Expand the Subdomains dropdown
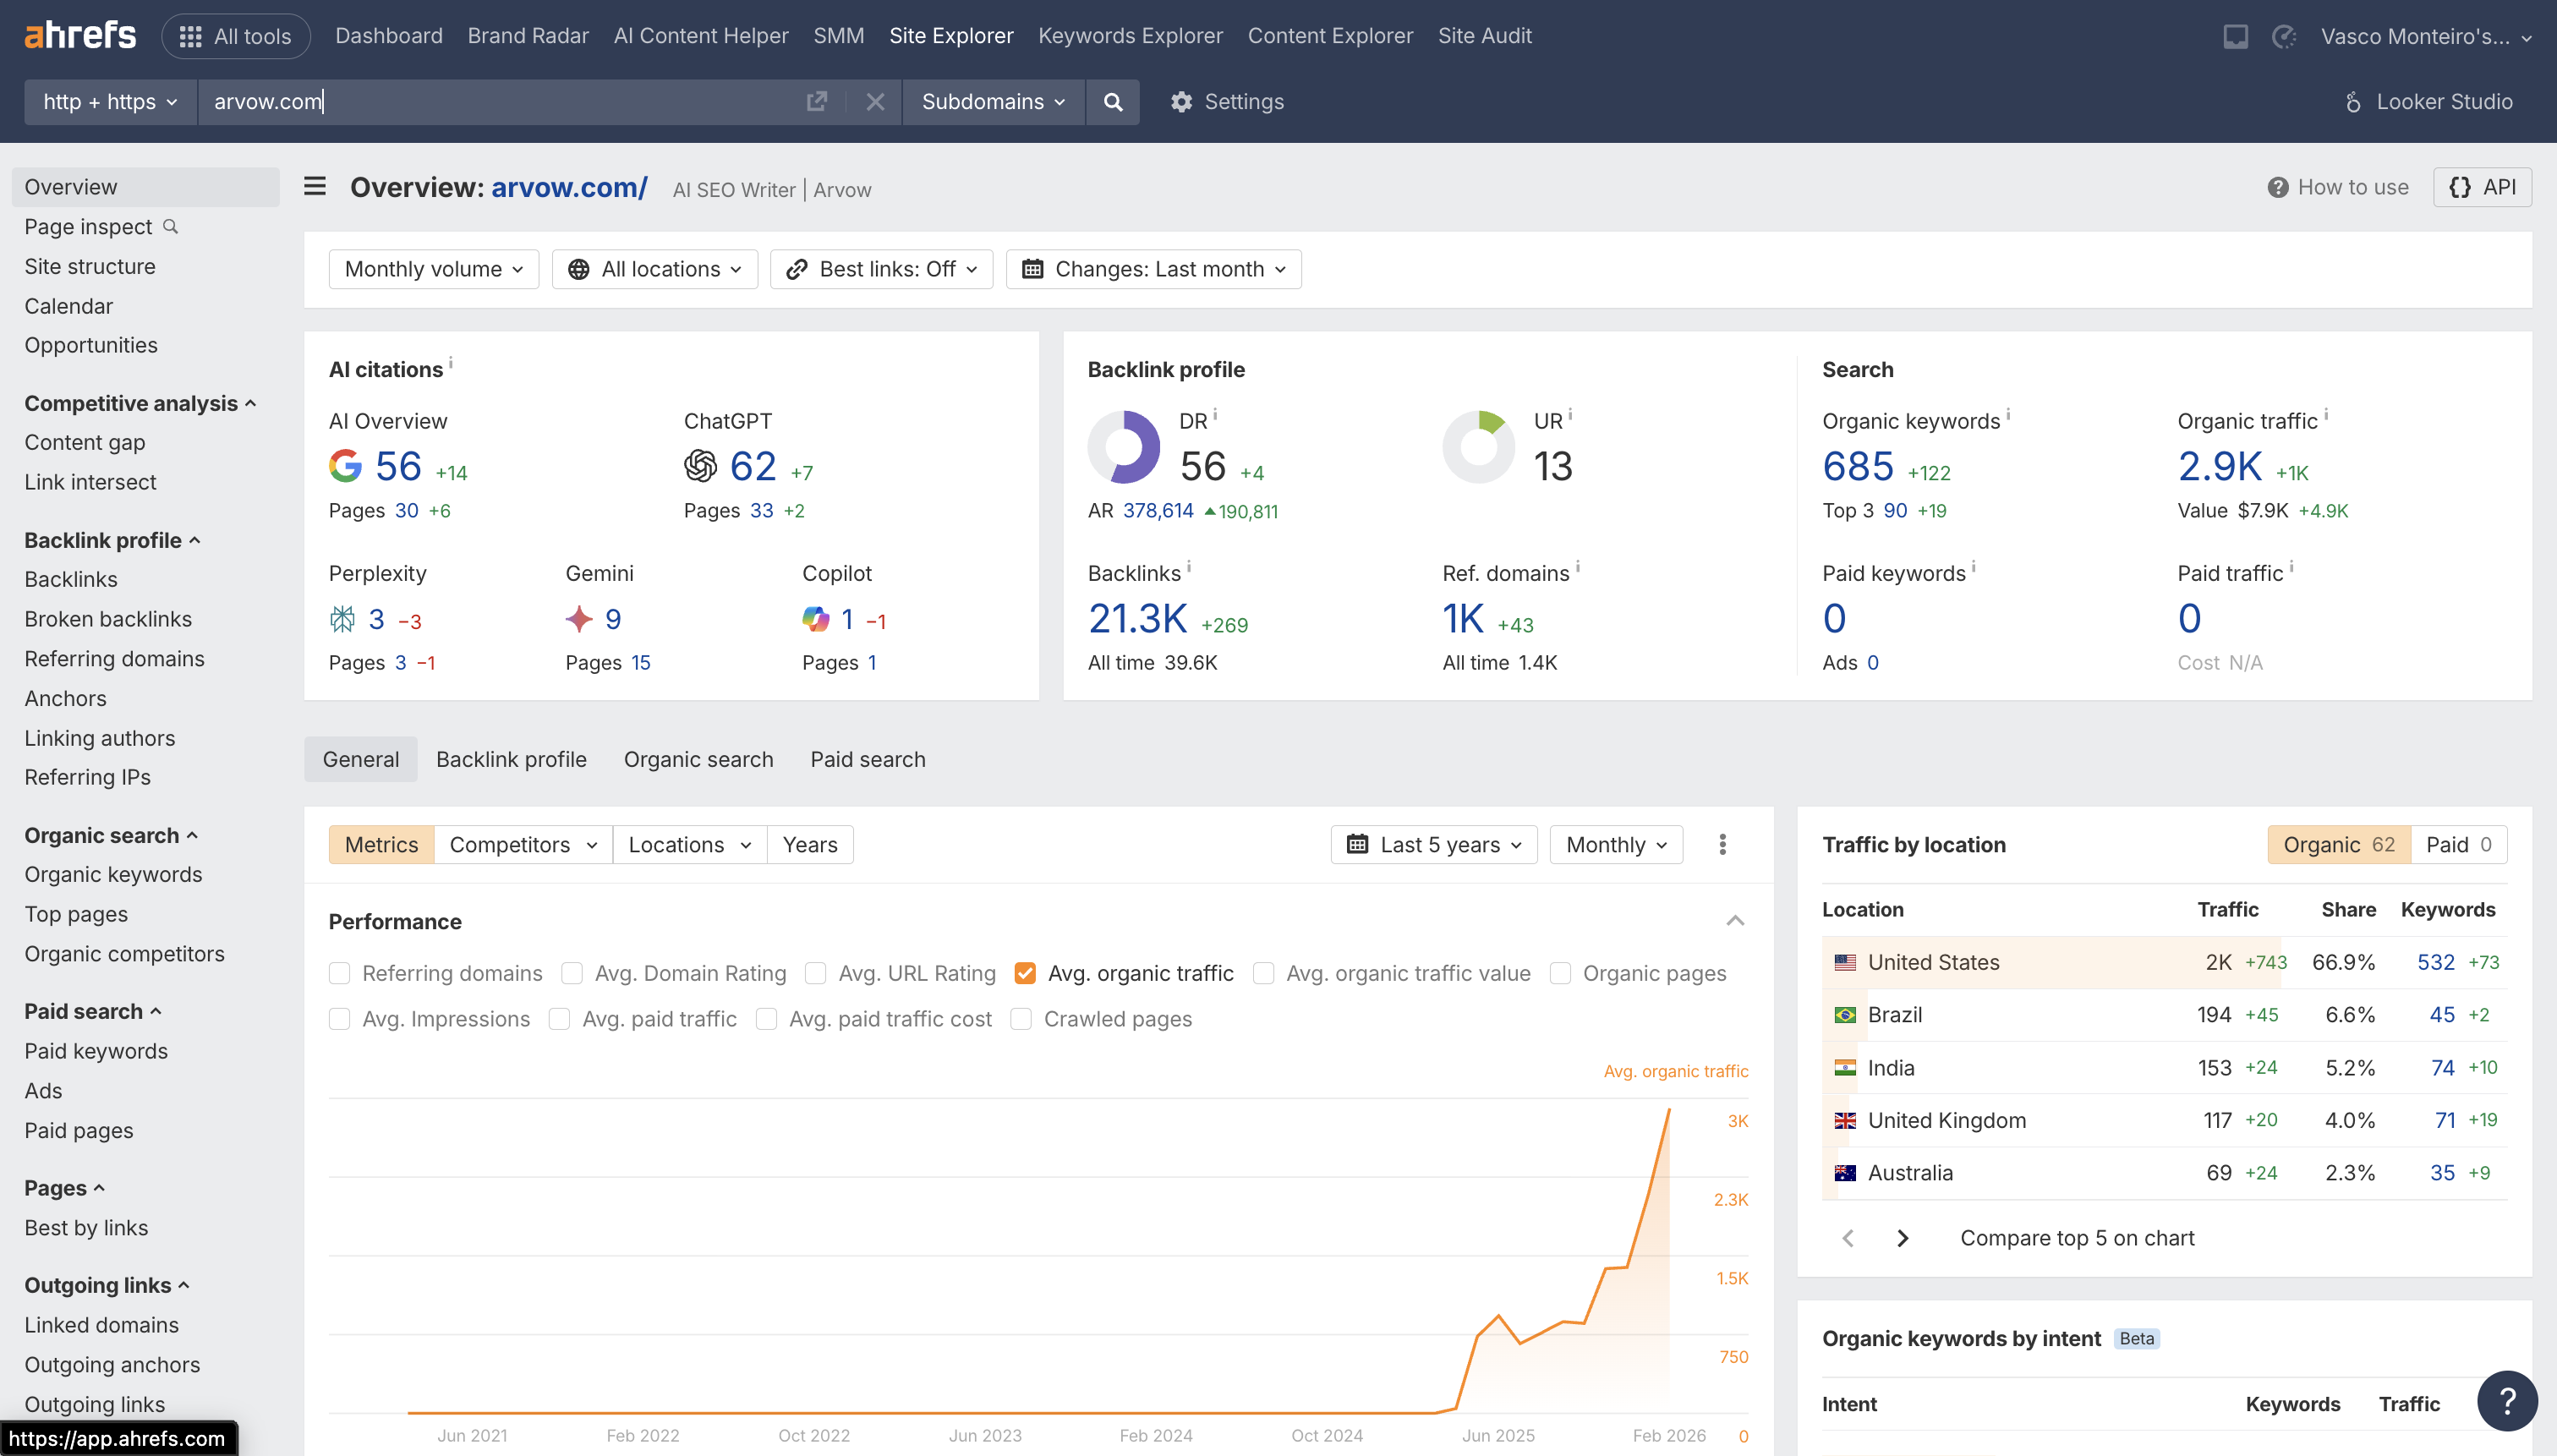This screenshot has height=1456, width=2557. 992,101
